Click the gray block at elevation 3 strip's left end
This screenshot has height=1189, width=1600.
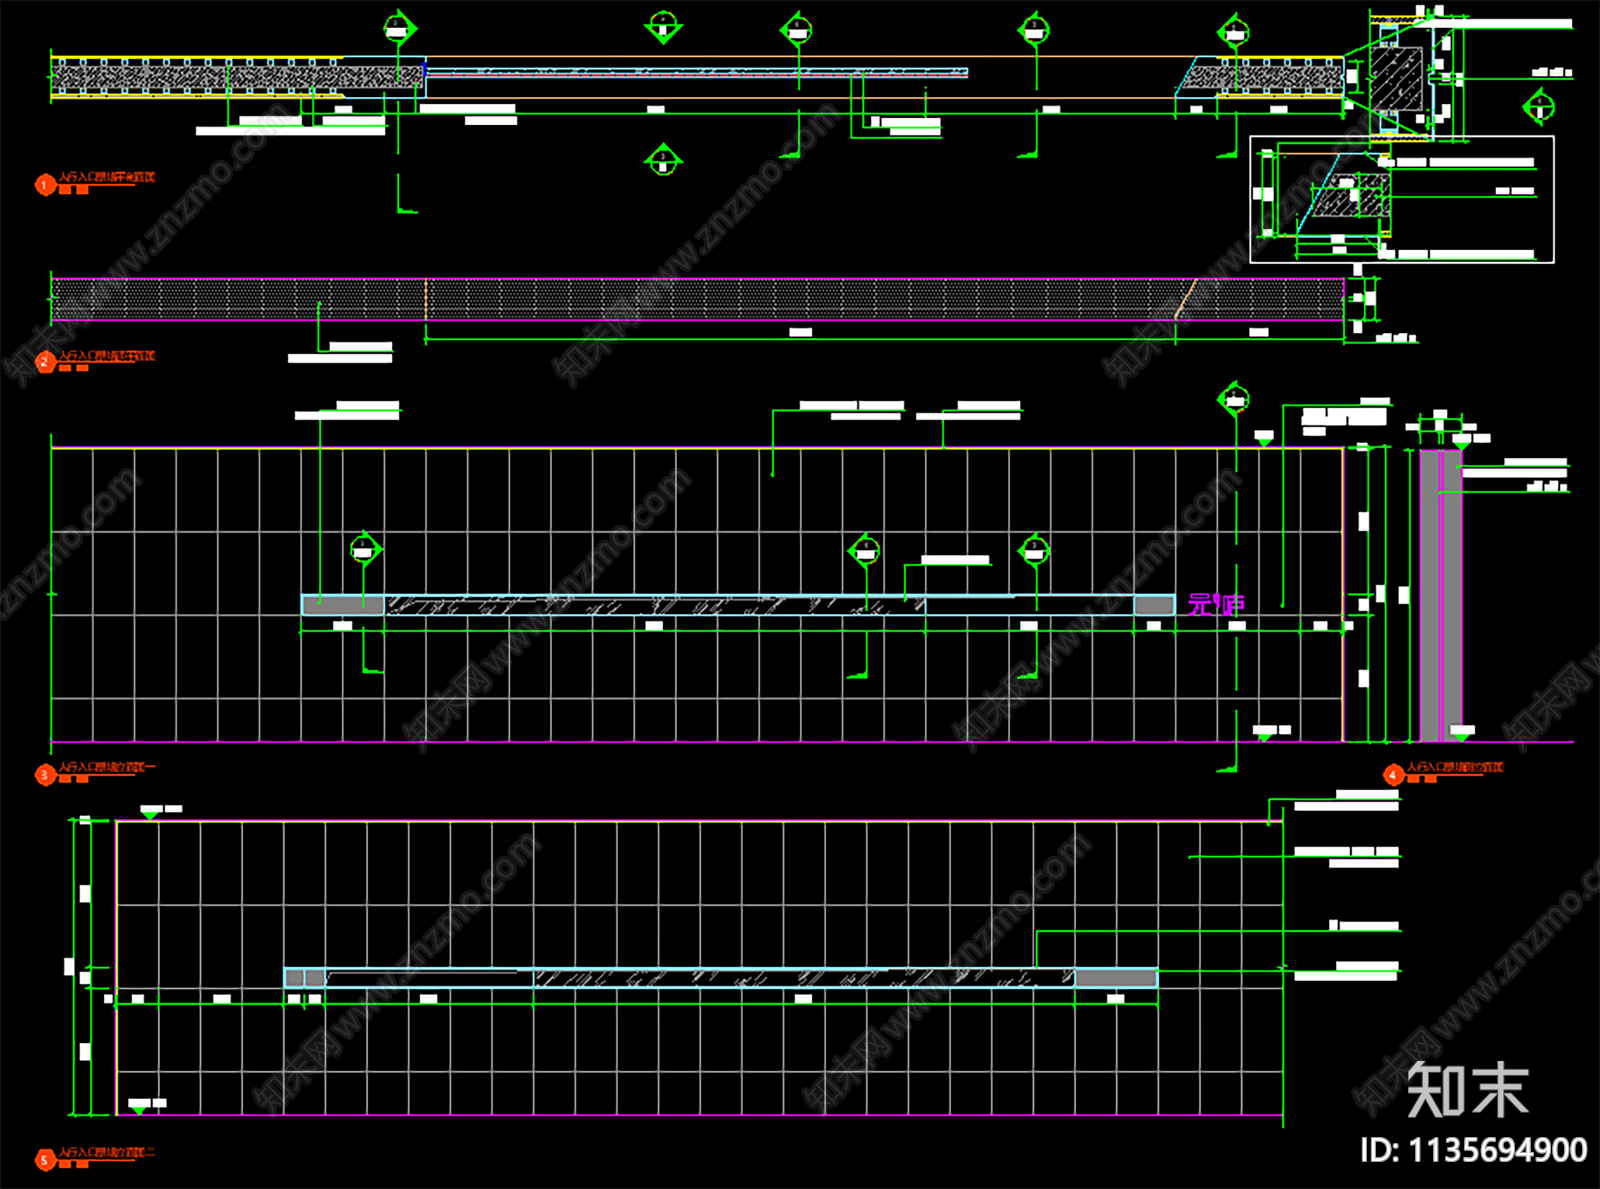click(x=343, y=605)
